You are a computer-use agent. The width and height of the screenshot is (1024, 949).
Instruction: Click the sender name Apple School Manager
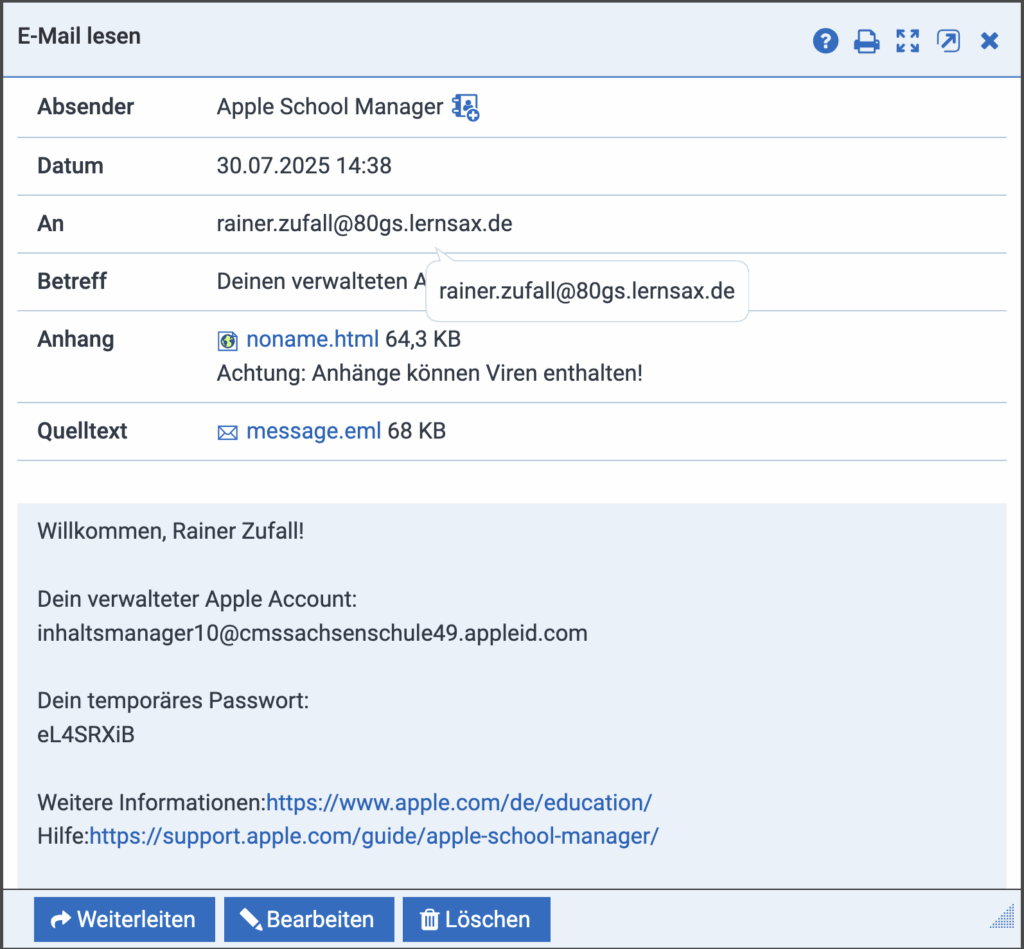coord(330,106)
